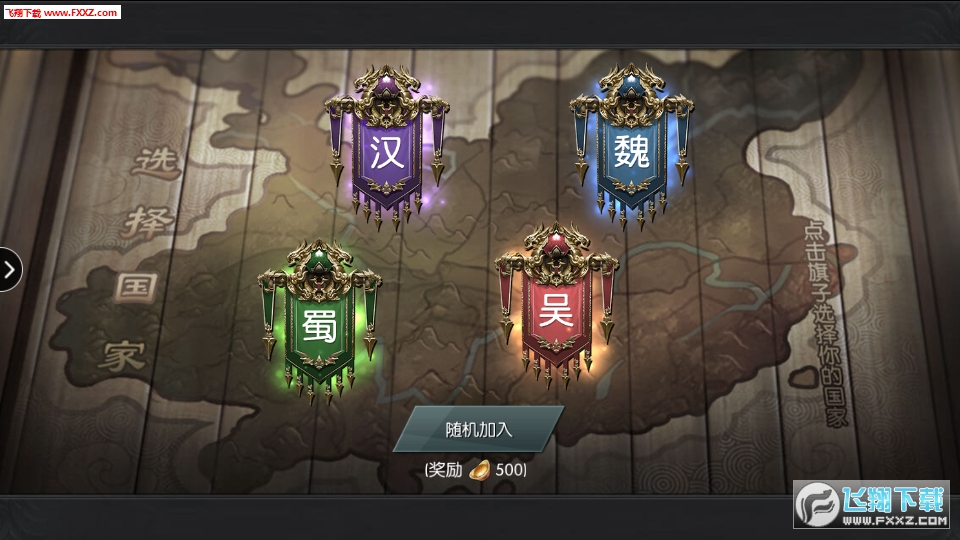Click the 点击旗子选择你的国家 hint text
The image size is (960, 540).
point(826,324)
